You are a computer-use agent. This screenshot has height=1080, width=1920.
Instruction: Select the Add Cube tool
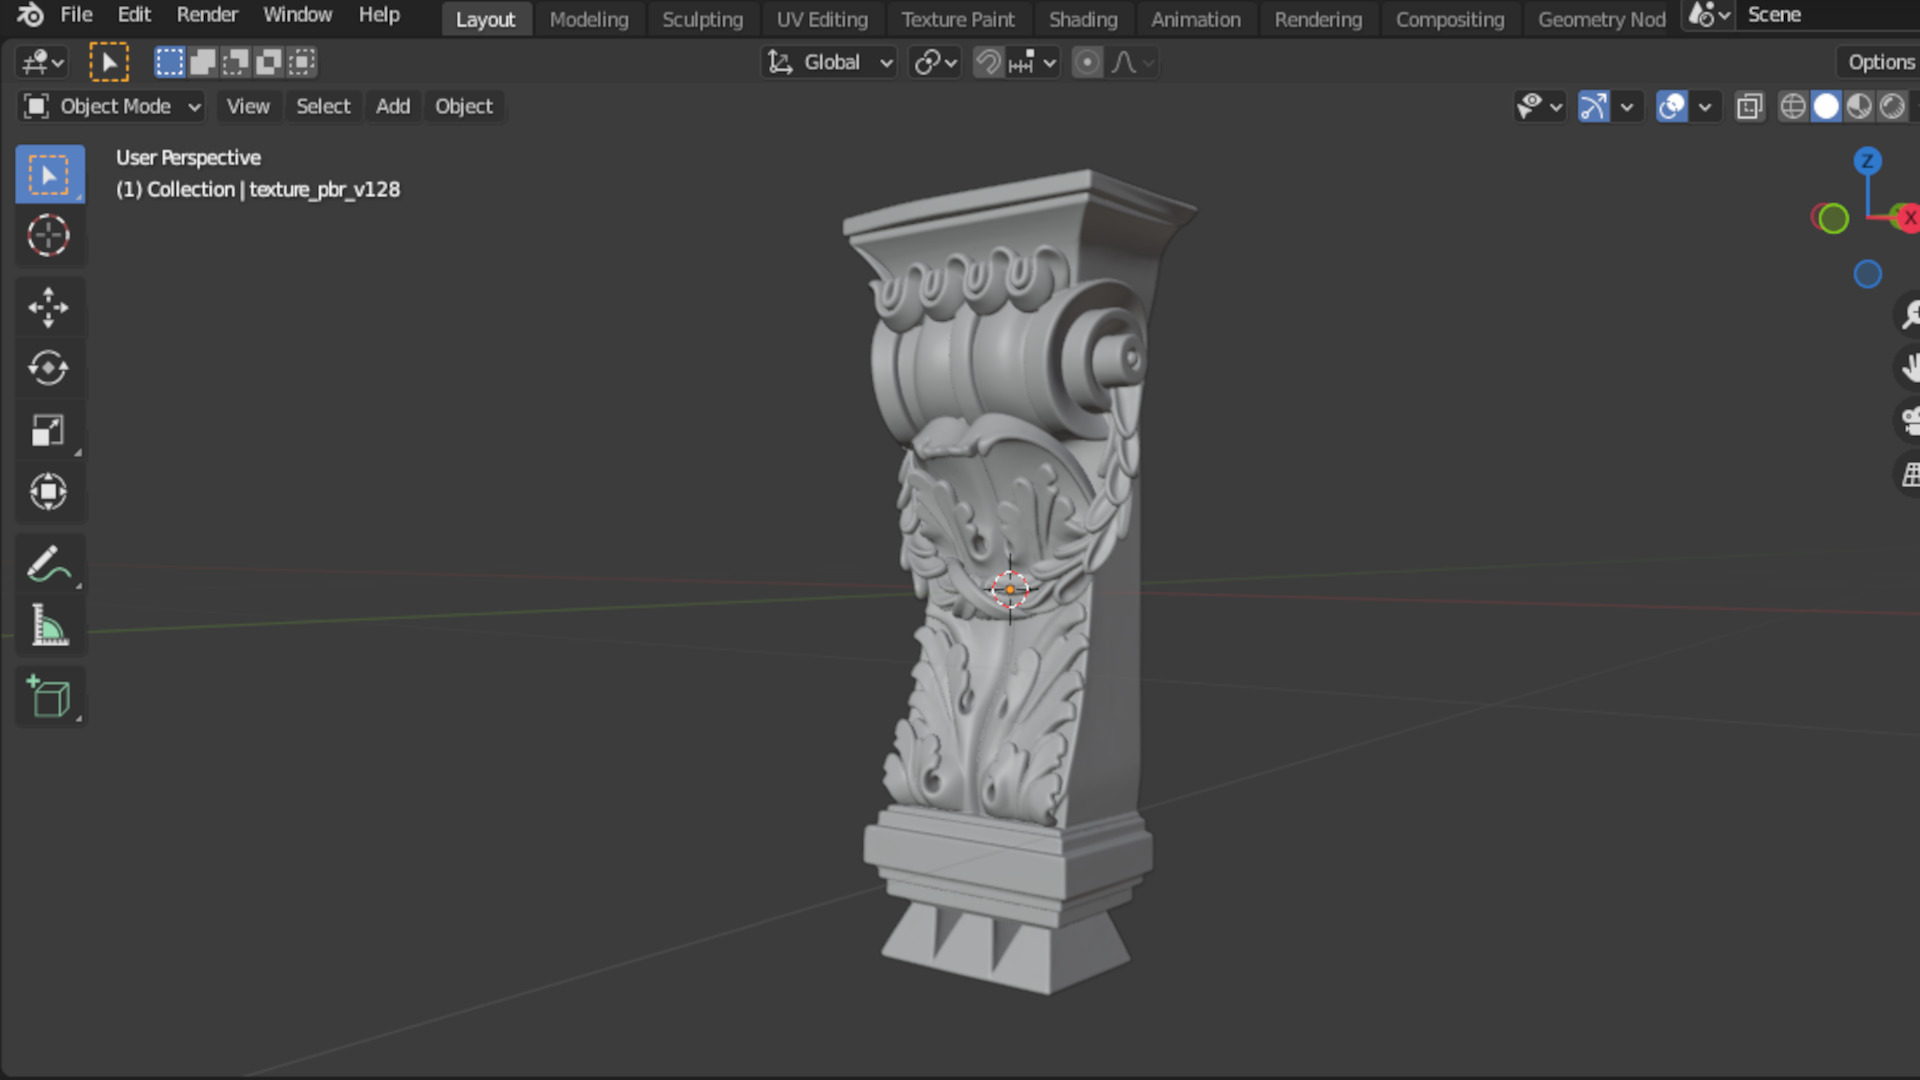point(49,697)
